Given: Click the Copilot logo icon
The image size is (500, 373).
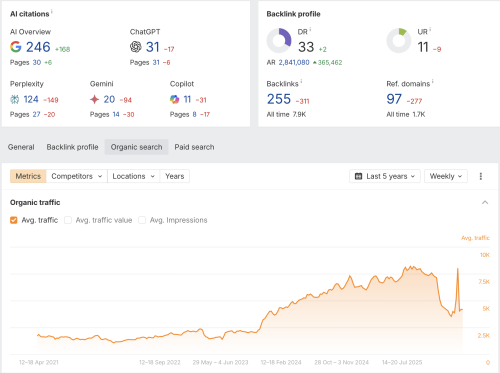Looking at the screenshot, I should pos(174,99).
